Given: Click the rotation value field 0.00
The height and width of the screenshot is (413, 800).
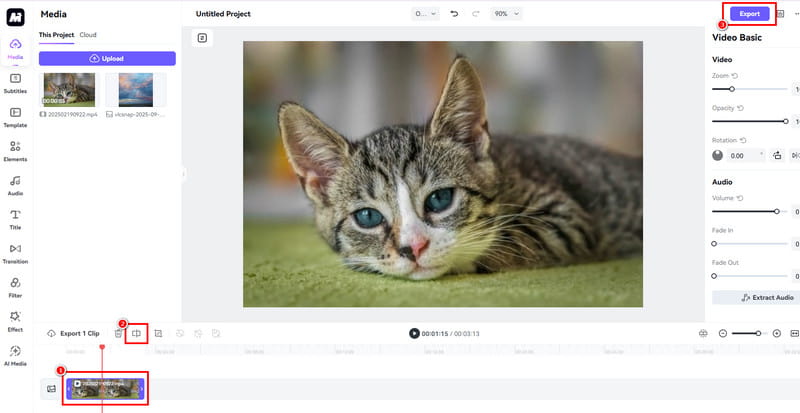Looking at the screenshot, I should pyautogui.click(x=746, y=156).
